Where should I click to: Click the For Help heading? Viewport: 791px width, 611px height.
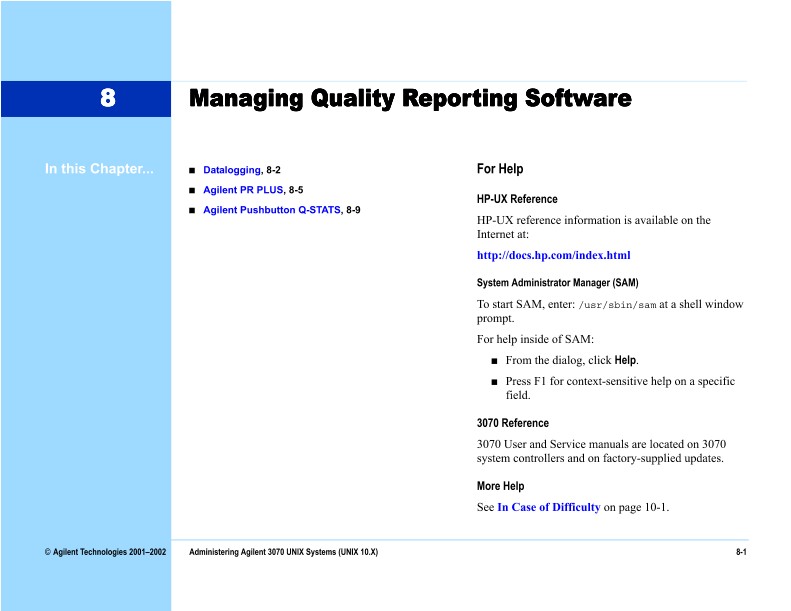click(499, 169)
